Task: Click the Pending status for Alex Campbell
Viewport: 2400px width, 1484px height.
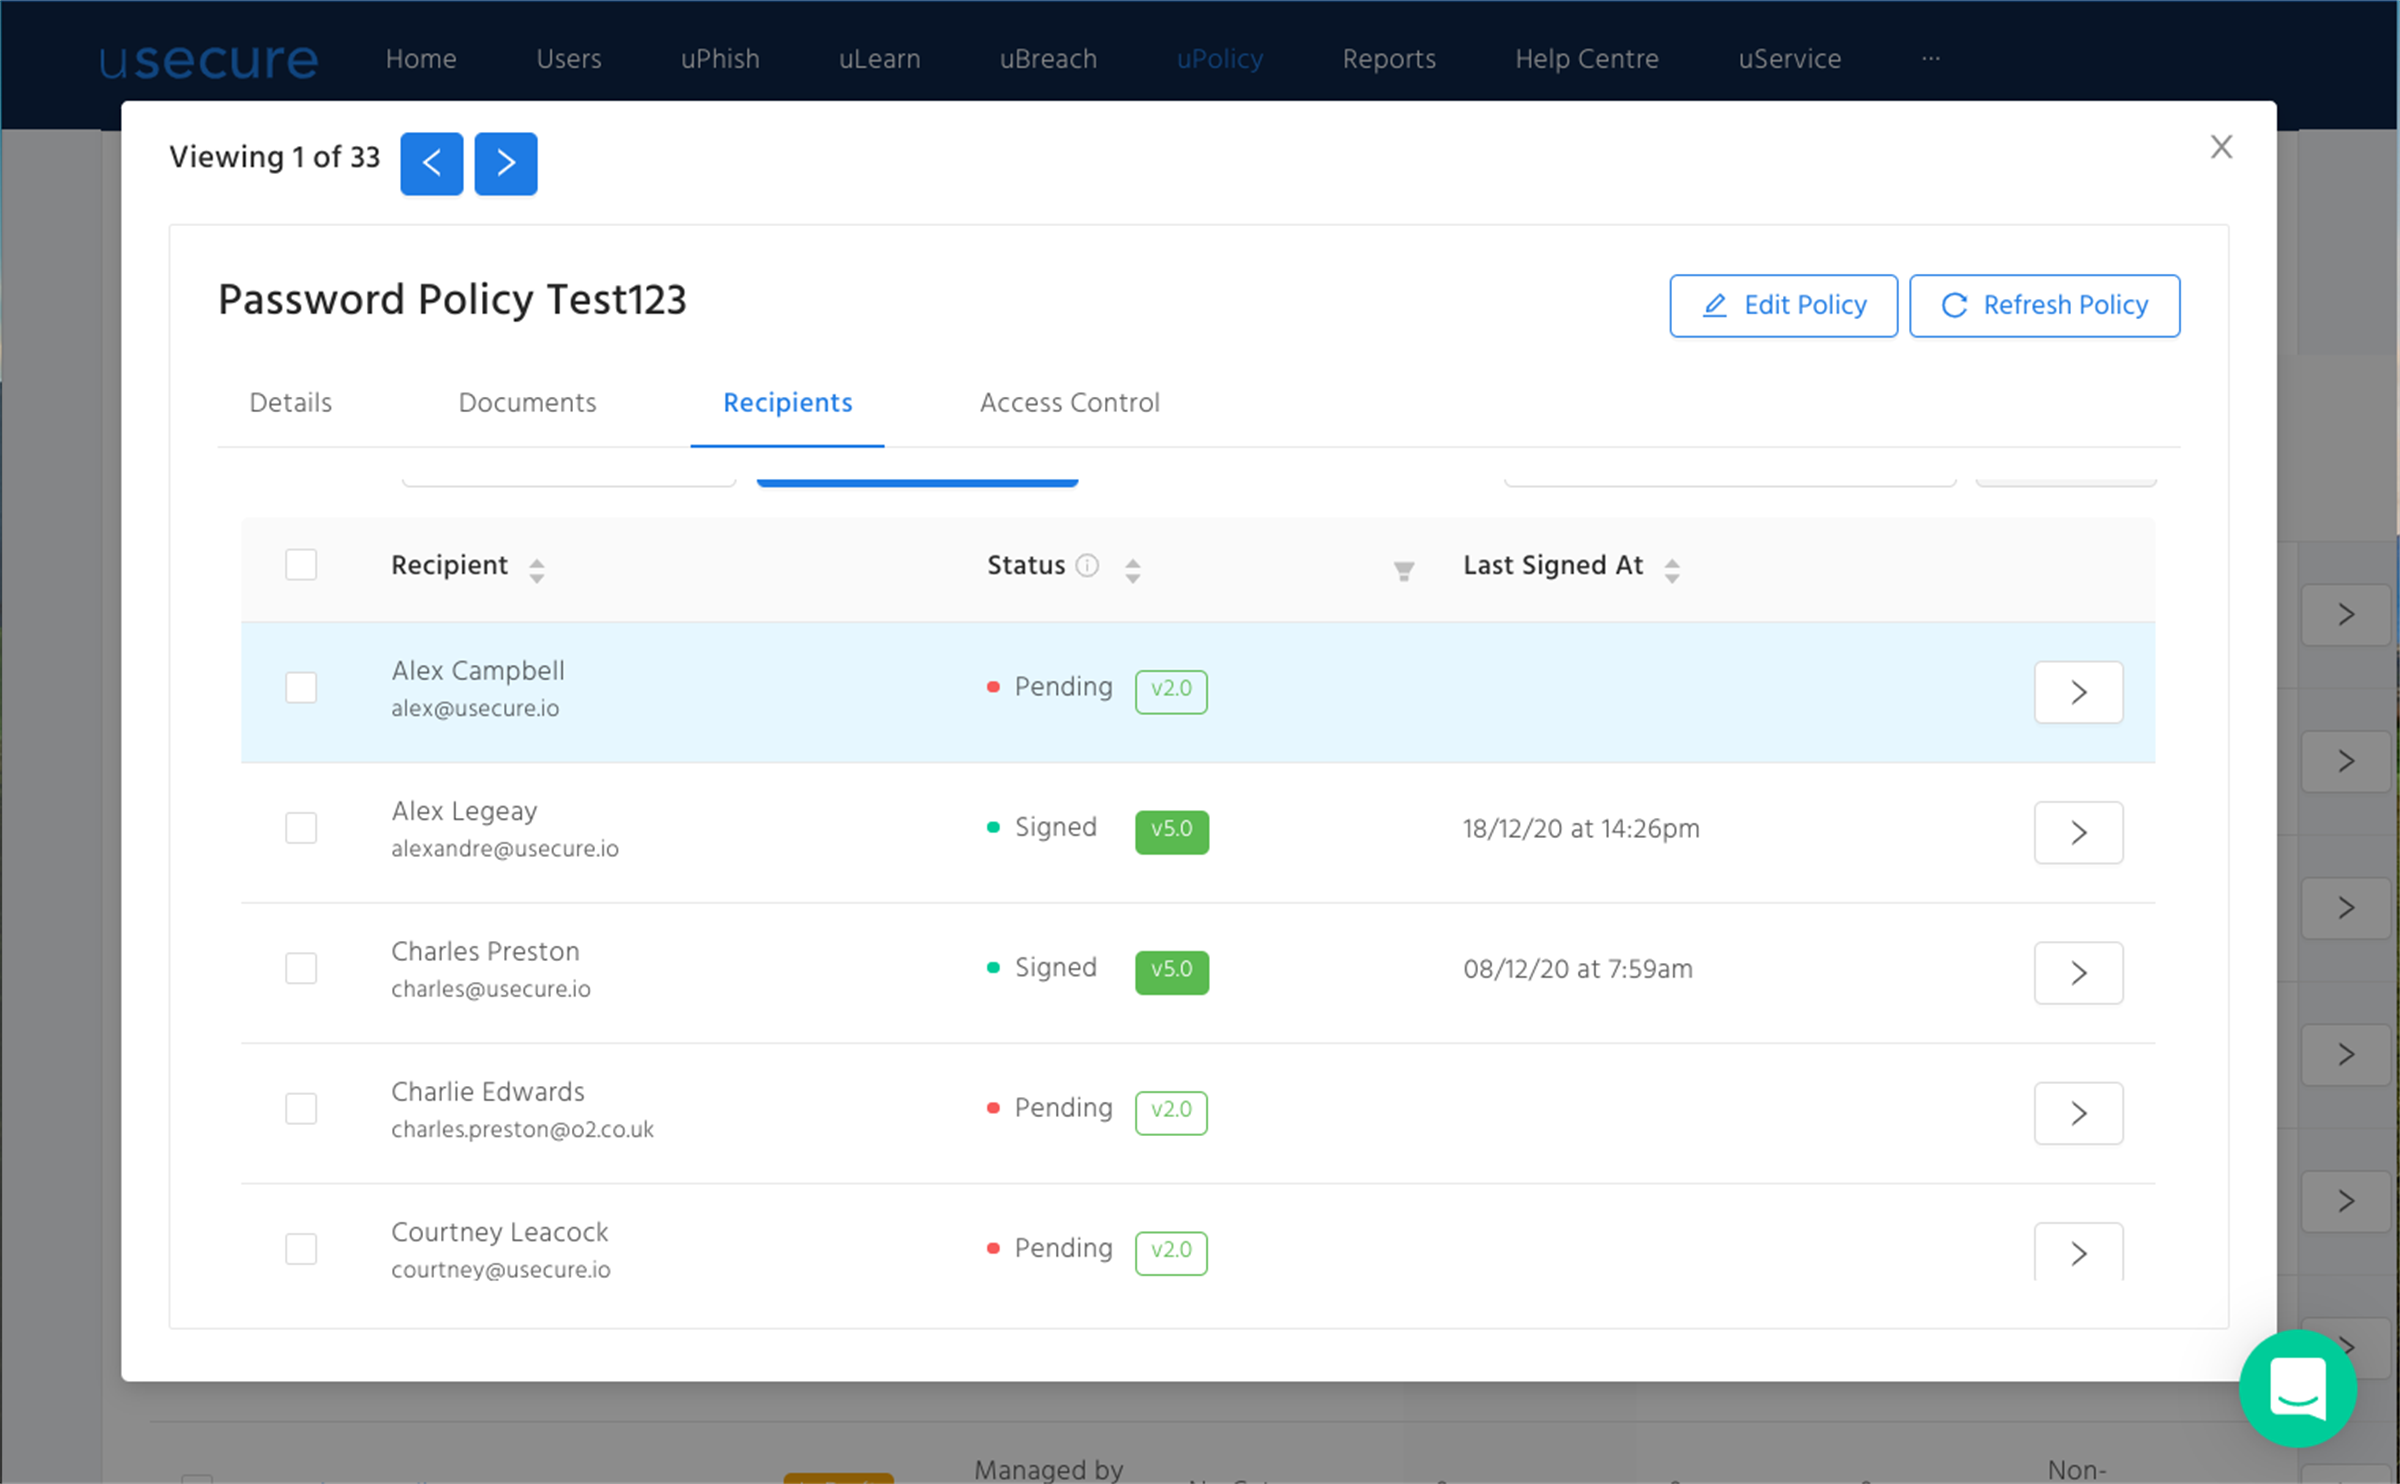Action: point(1049,687)
